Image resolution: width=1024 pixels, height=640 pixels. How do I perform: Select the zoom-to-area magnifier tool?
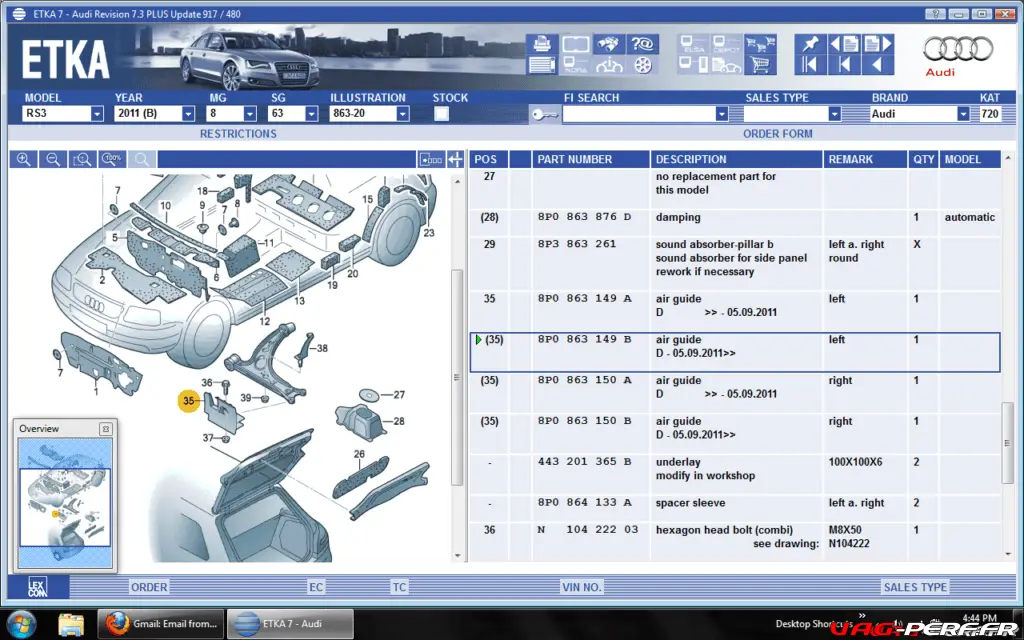[82, 159]
